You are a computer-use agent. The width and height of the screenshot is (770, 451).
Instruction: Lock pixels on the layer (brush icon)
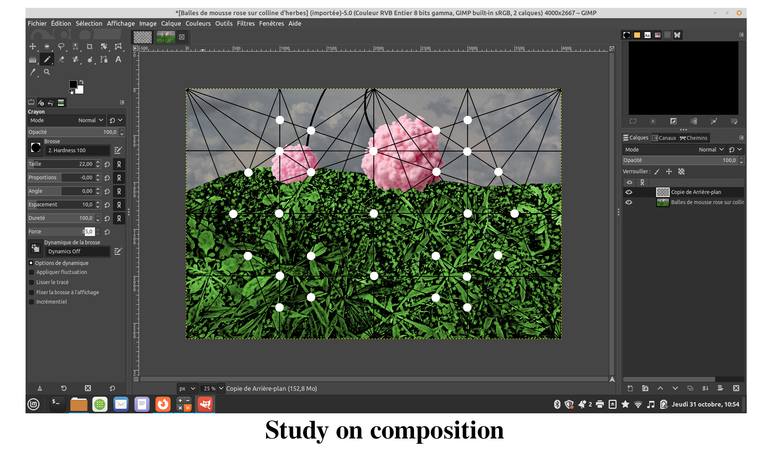657,171
